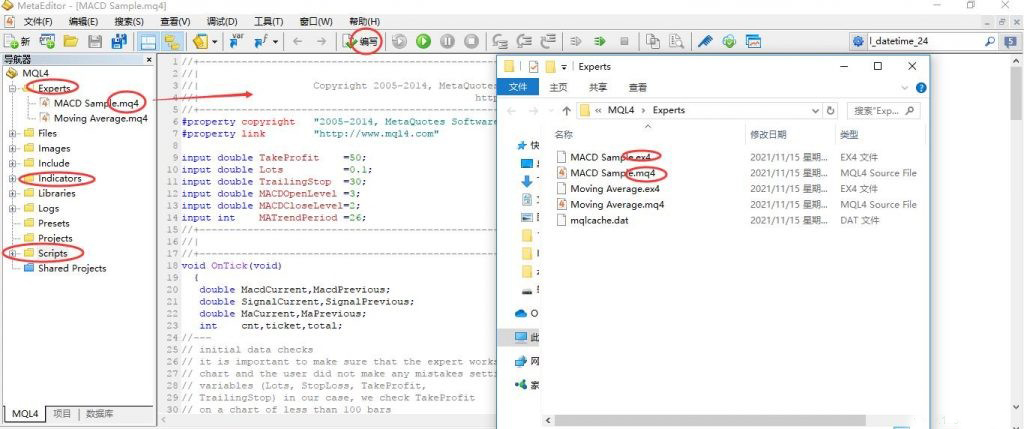The width and height of the screenshot is (1024, 429).
Task: Click the green shield MQL5 storage icon
Action: tap(729, 41)
